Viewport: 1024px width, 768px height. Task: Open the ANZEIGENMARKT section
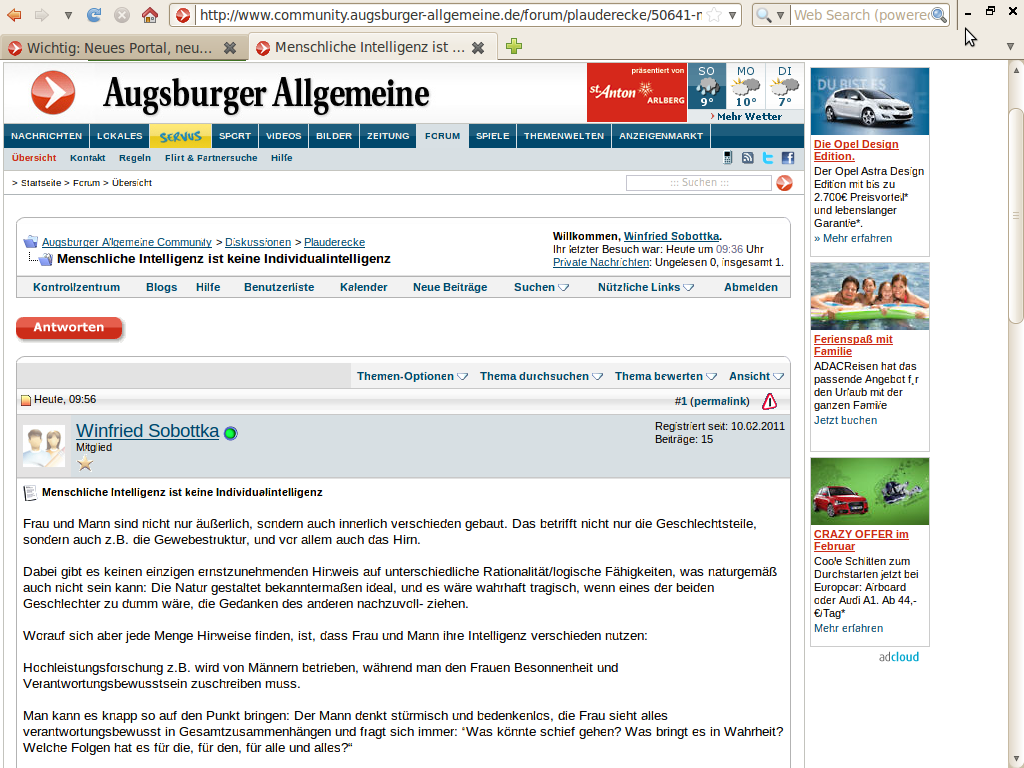tap(661, 136)
